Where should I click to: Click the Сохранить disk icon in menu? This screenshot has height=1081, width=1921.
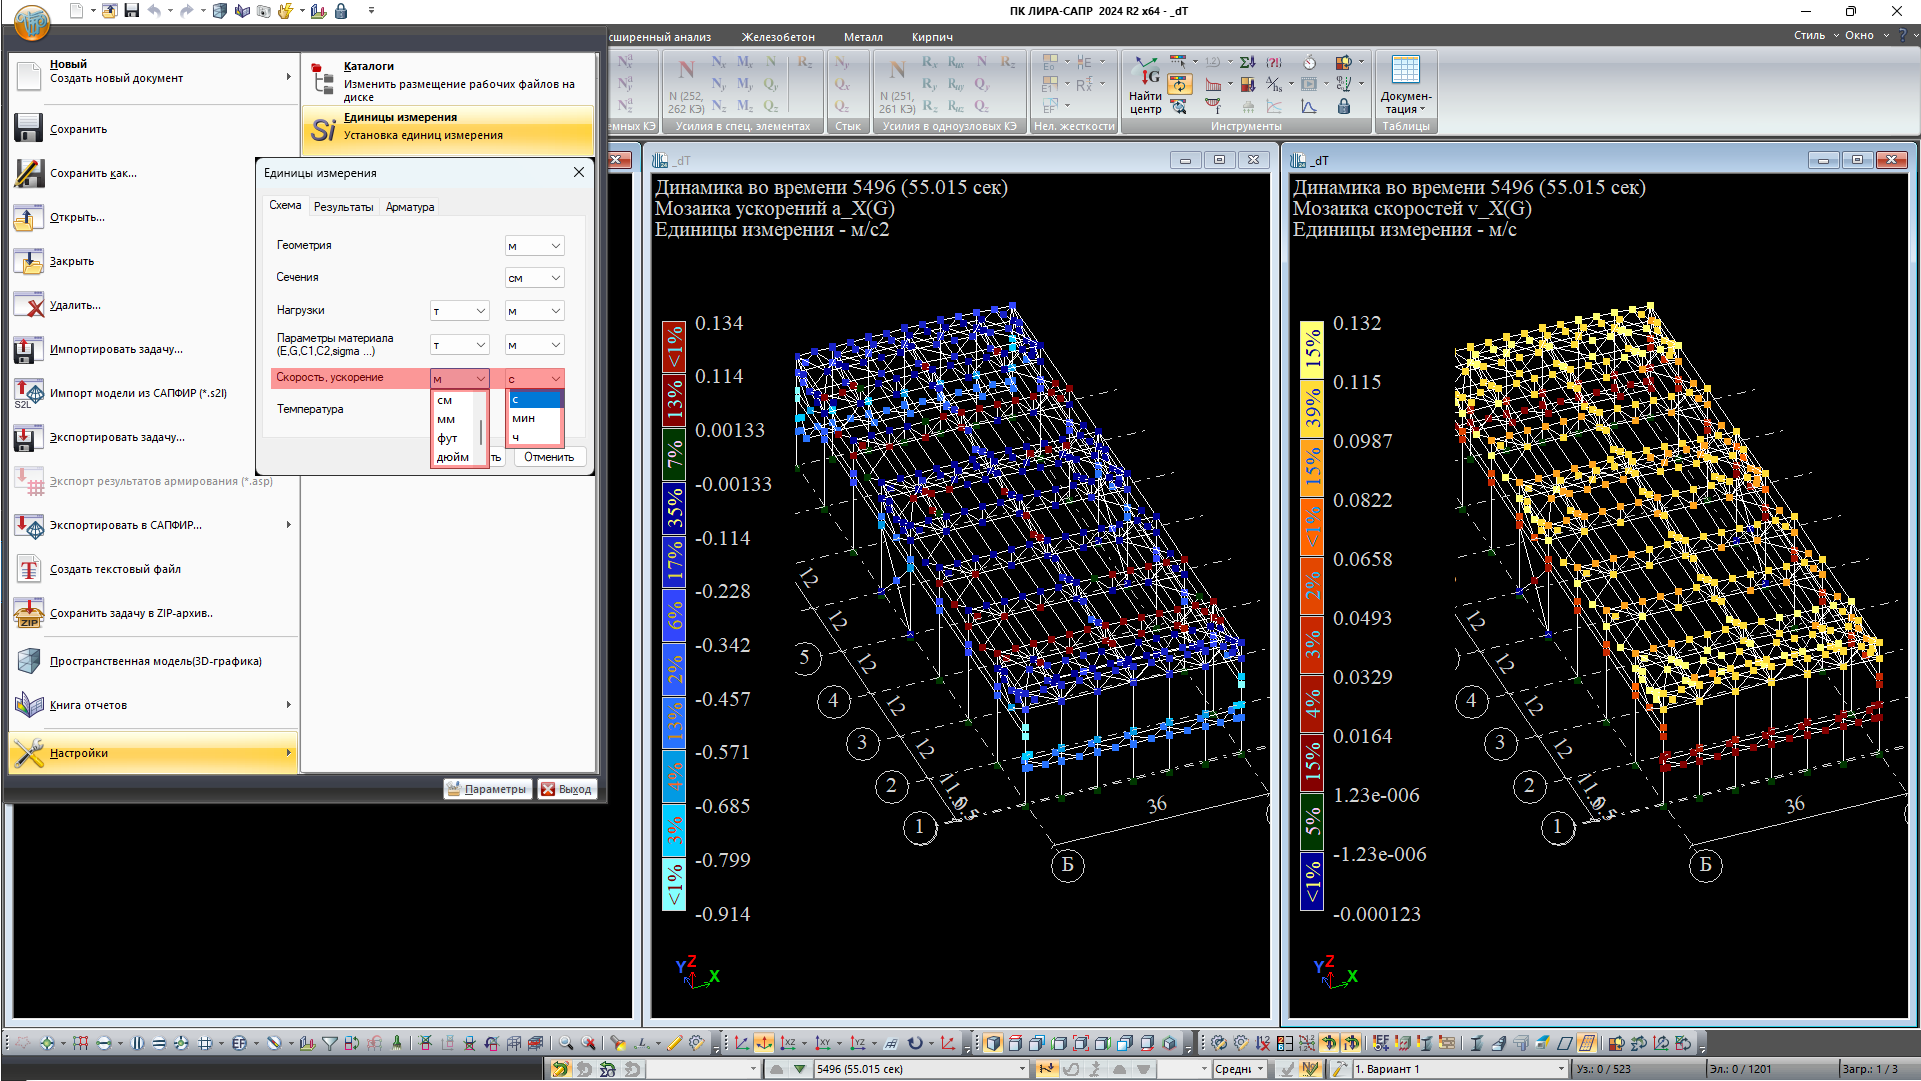[x=29, y=129]
